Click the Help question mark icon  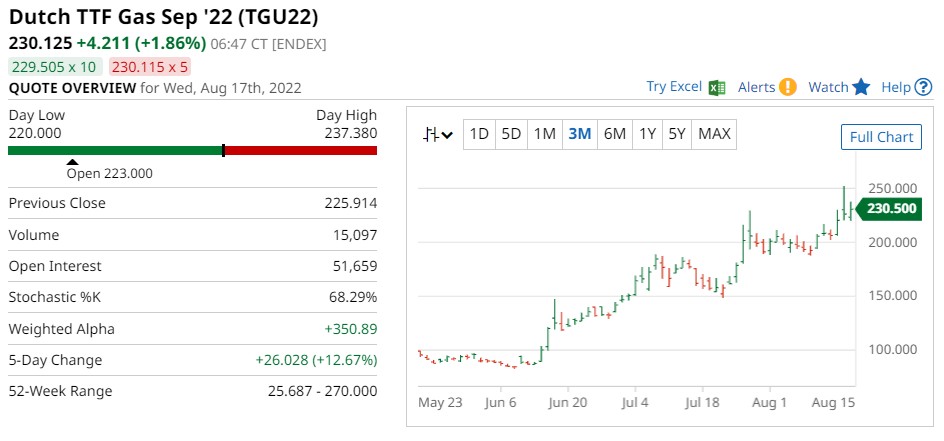pyautogui.click(x=924, y=87)
